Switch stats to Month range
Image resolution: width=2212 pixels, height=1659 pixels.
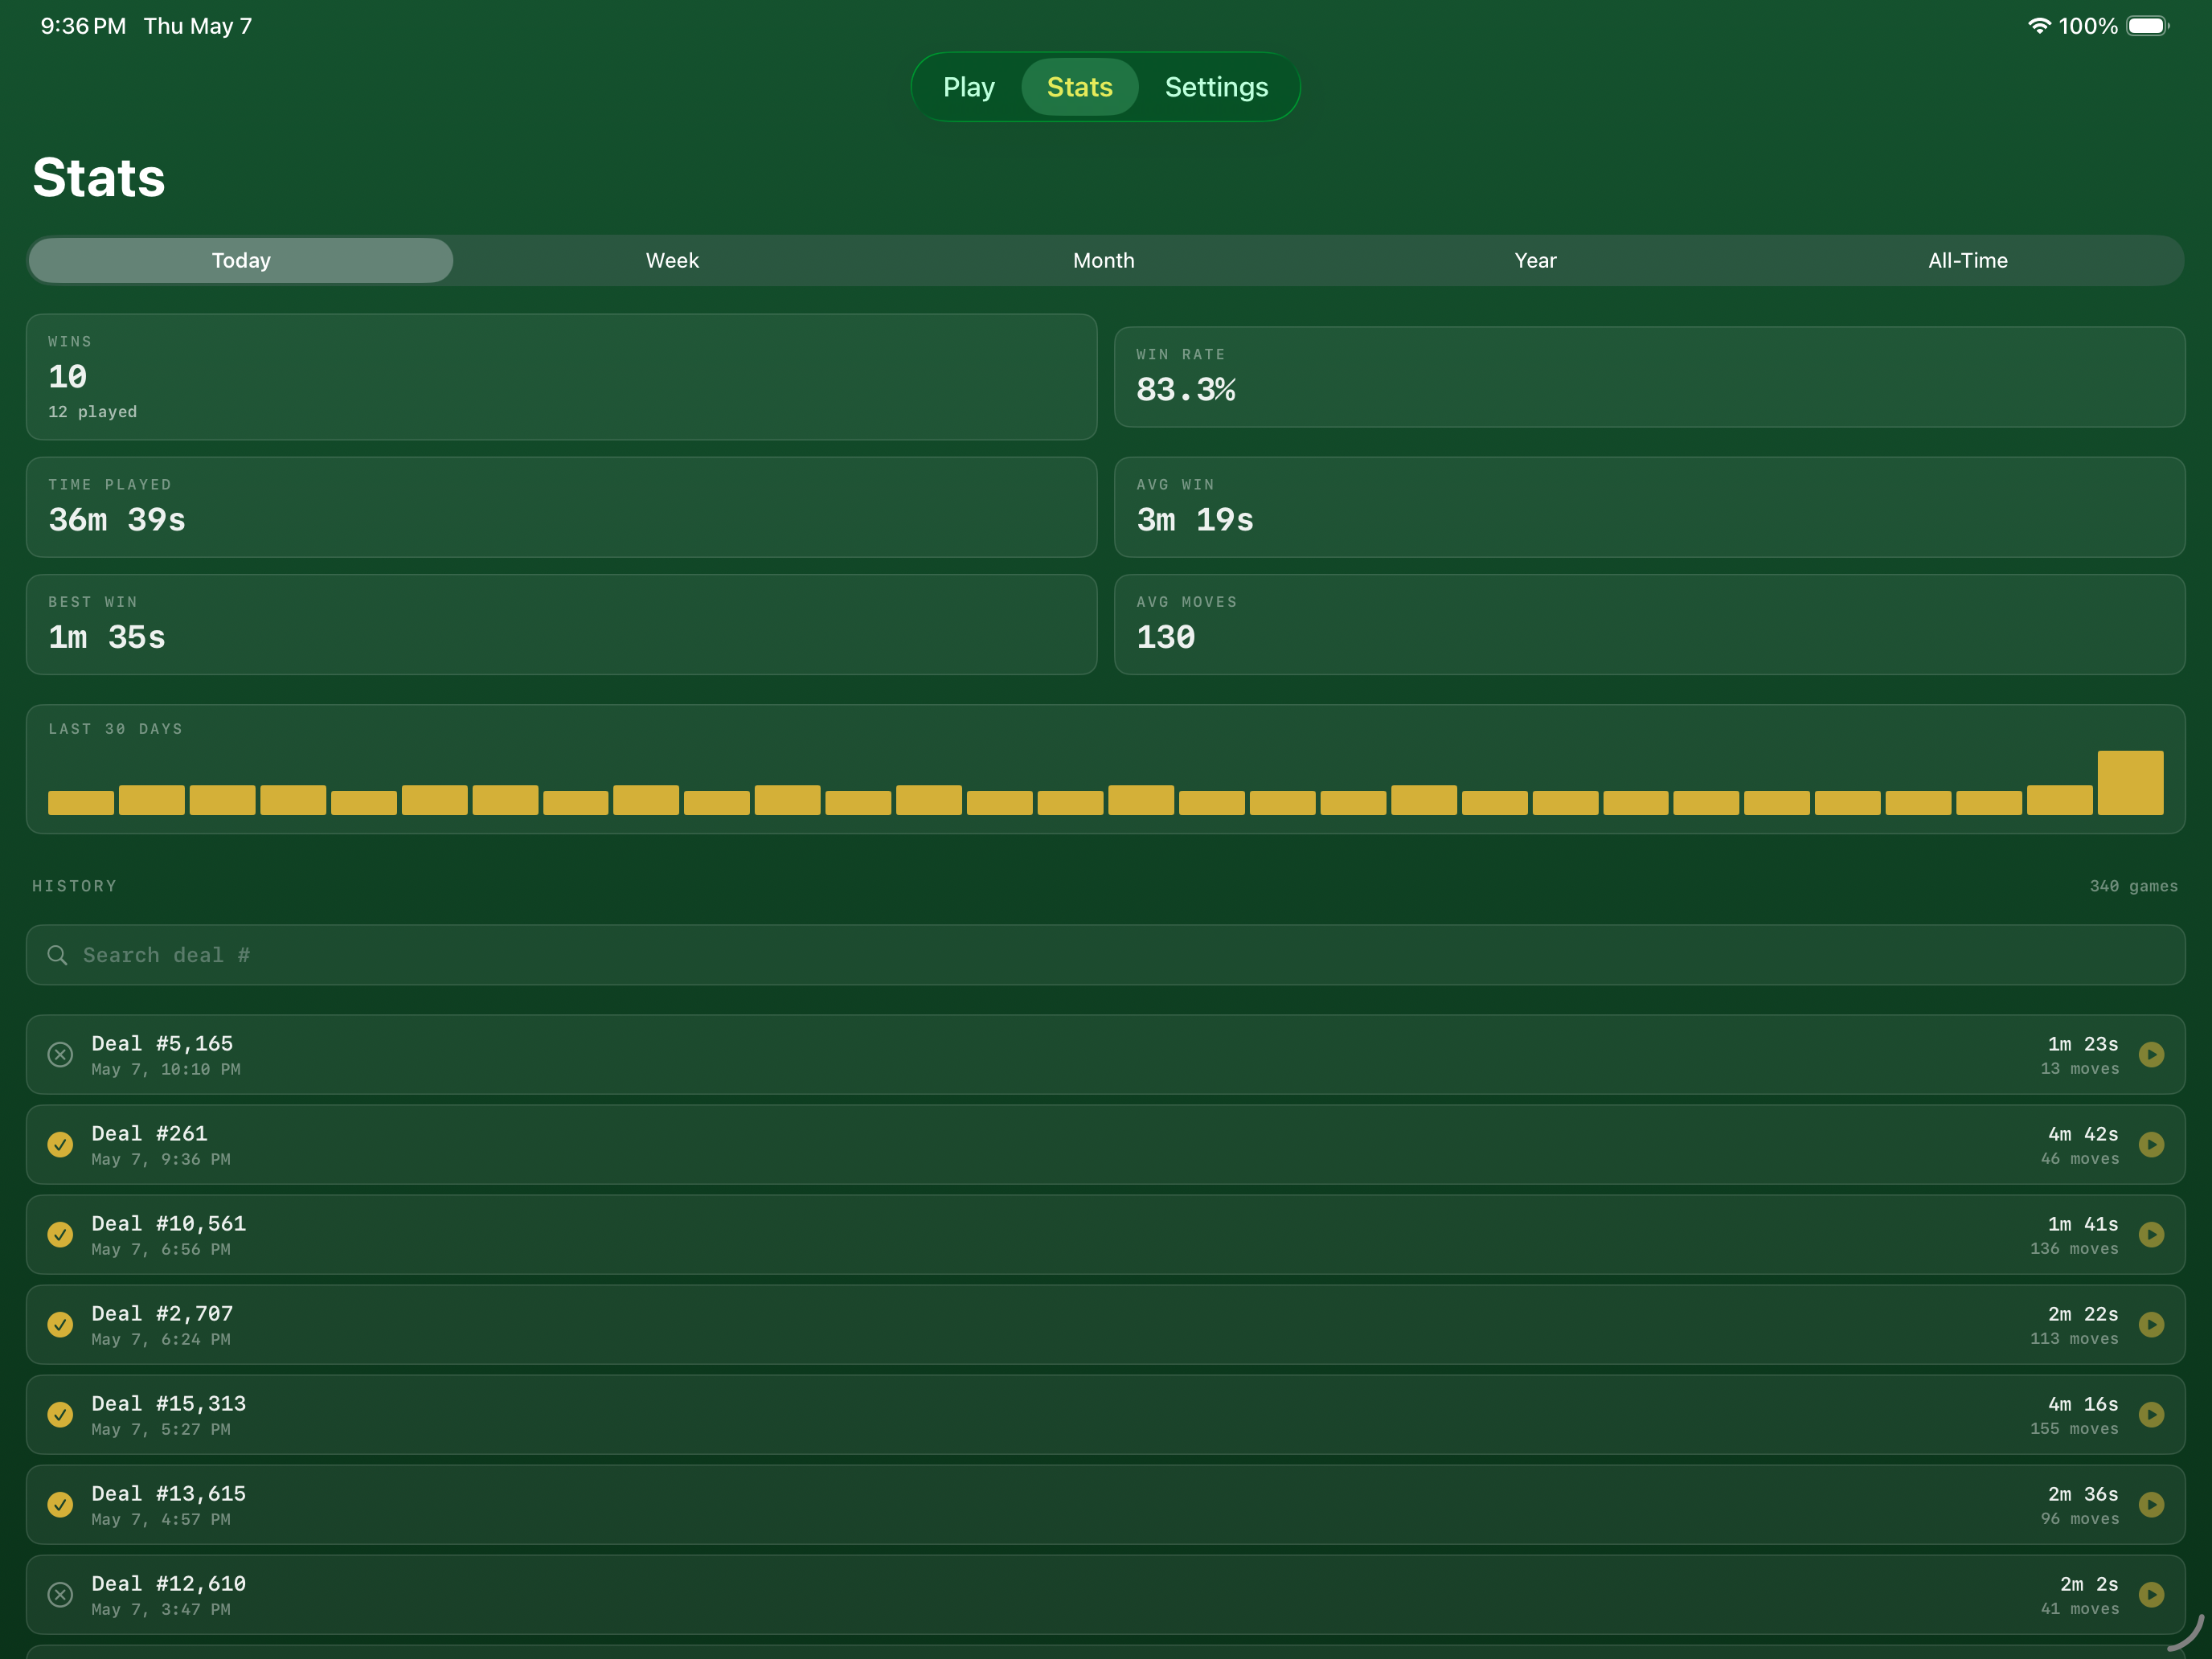[x=1104, y=260]
